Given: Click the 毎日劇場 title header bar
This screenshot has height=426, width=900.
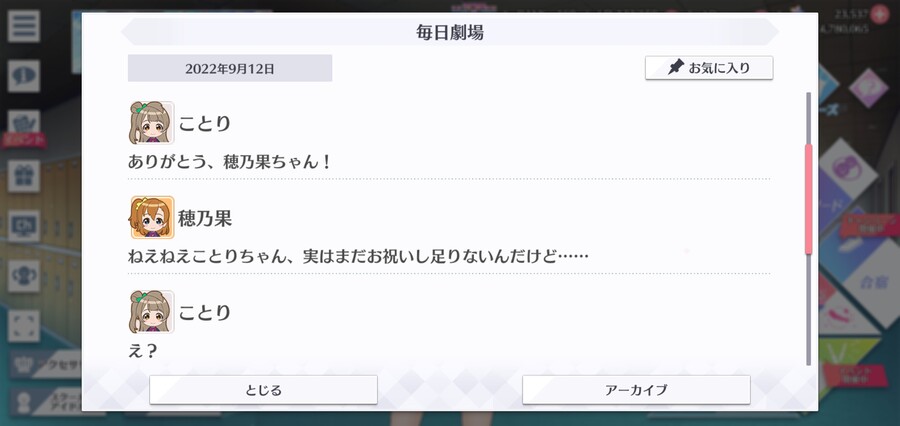Looking at the screenshot, I should tap(450, 32).
